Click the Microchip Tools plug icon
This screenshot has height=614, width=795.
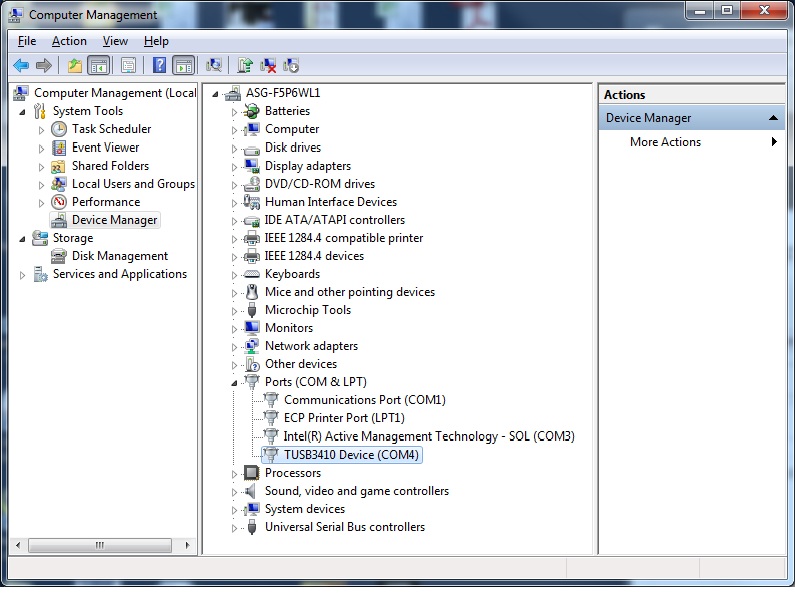point(251,310)
